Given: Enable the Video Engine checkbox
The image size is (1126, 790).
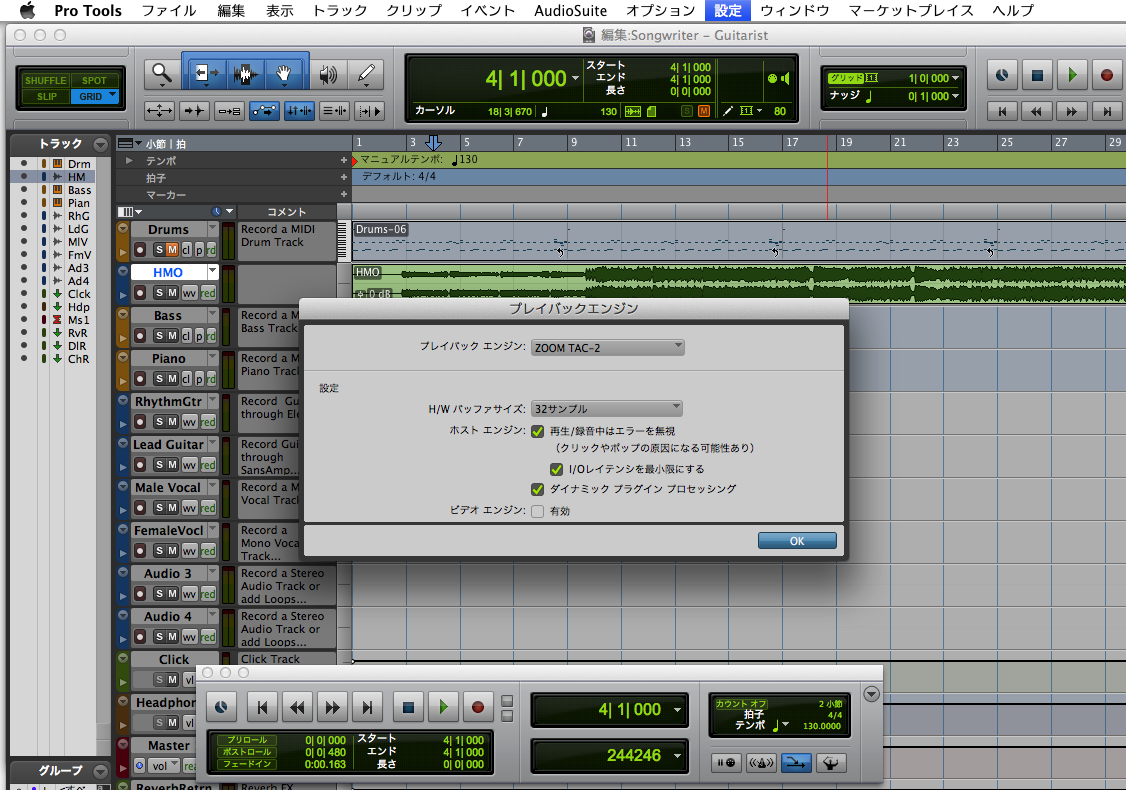Looking at the screenshot, I should pos(537,511).
